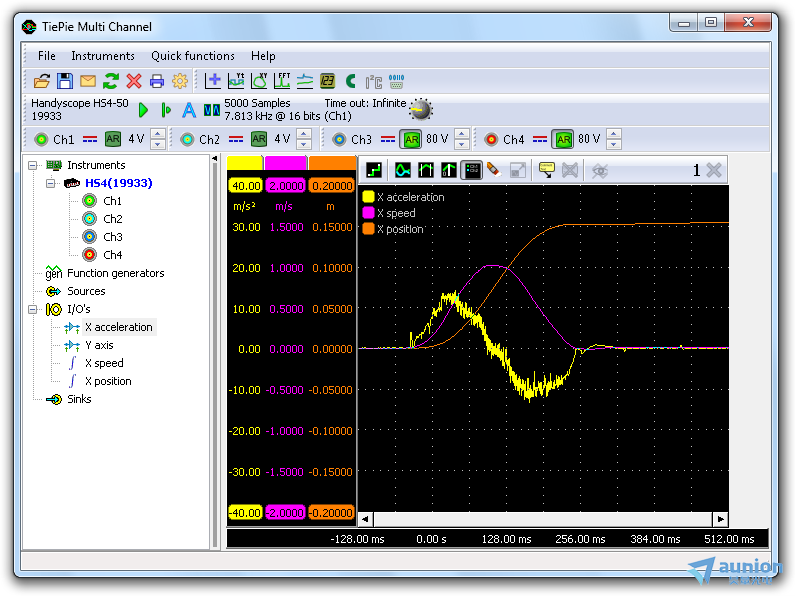The height and width of the screenshot is (596, 795).
Task: Click the time out rotary knob
Action: click(x=421, y=109)
